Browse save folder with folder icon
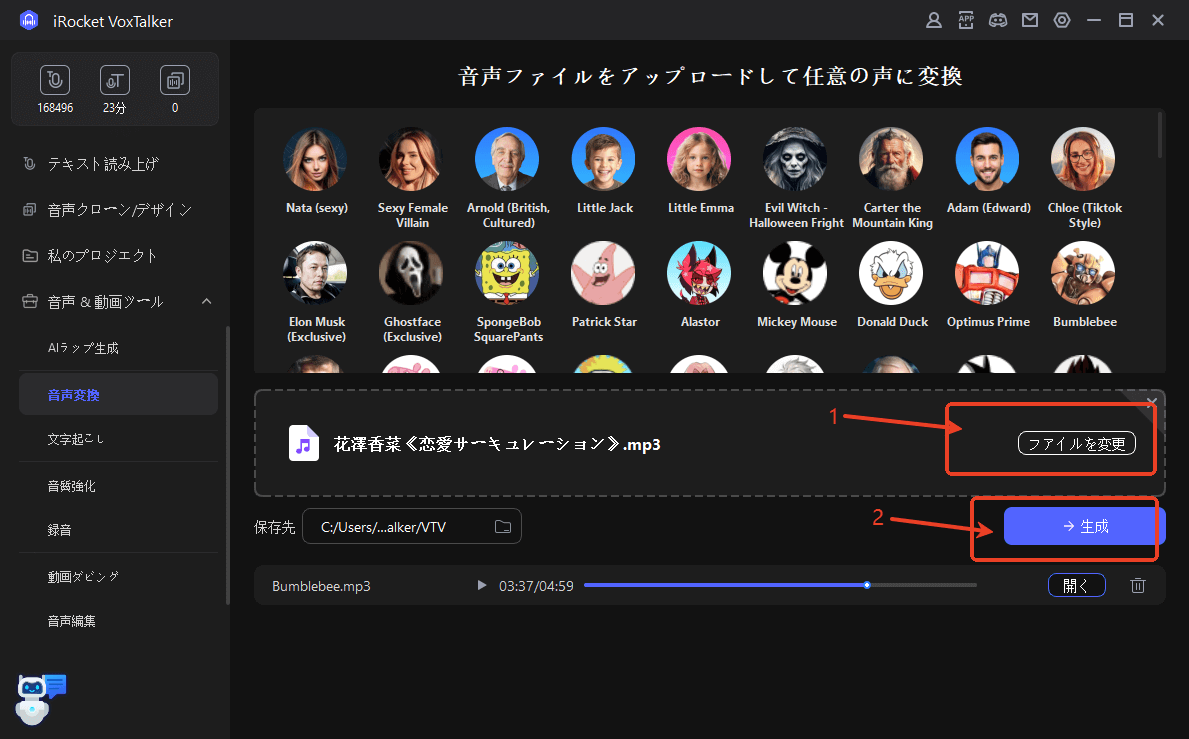 click(503, 527)
